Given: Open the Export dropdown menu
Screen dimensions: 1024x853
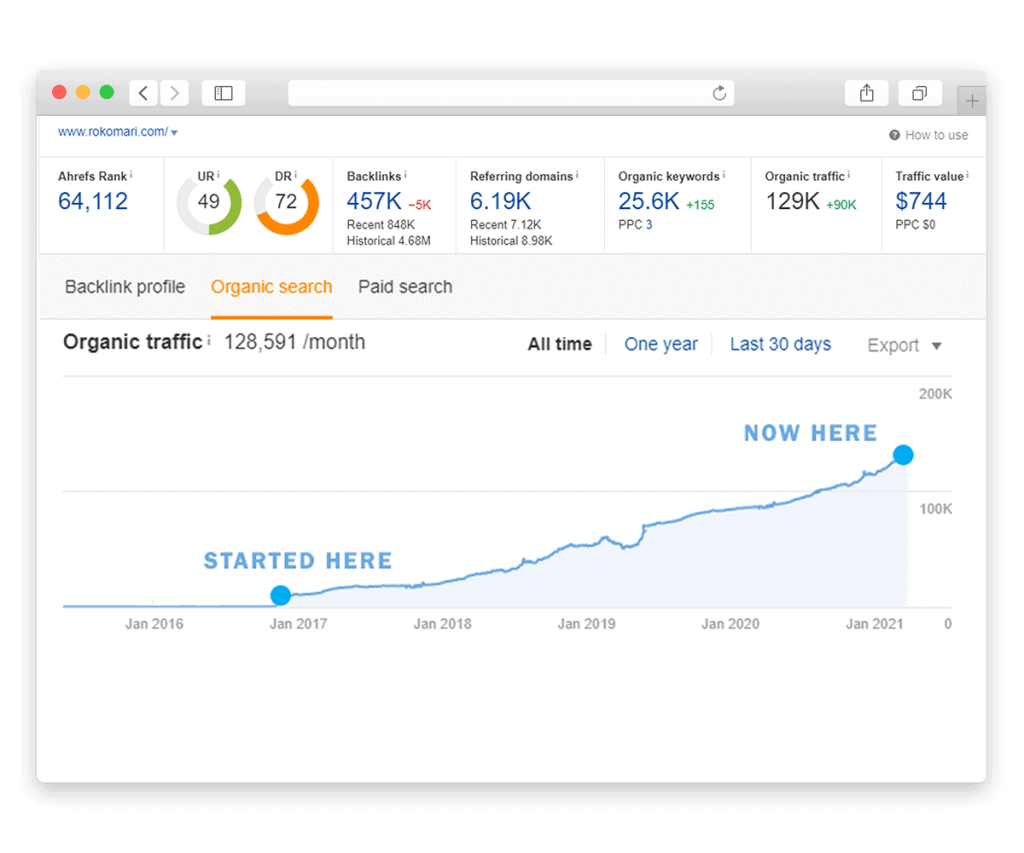Looking at the screenshot, I should tap(904, 345).
